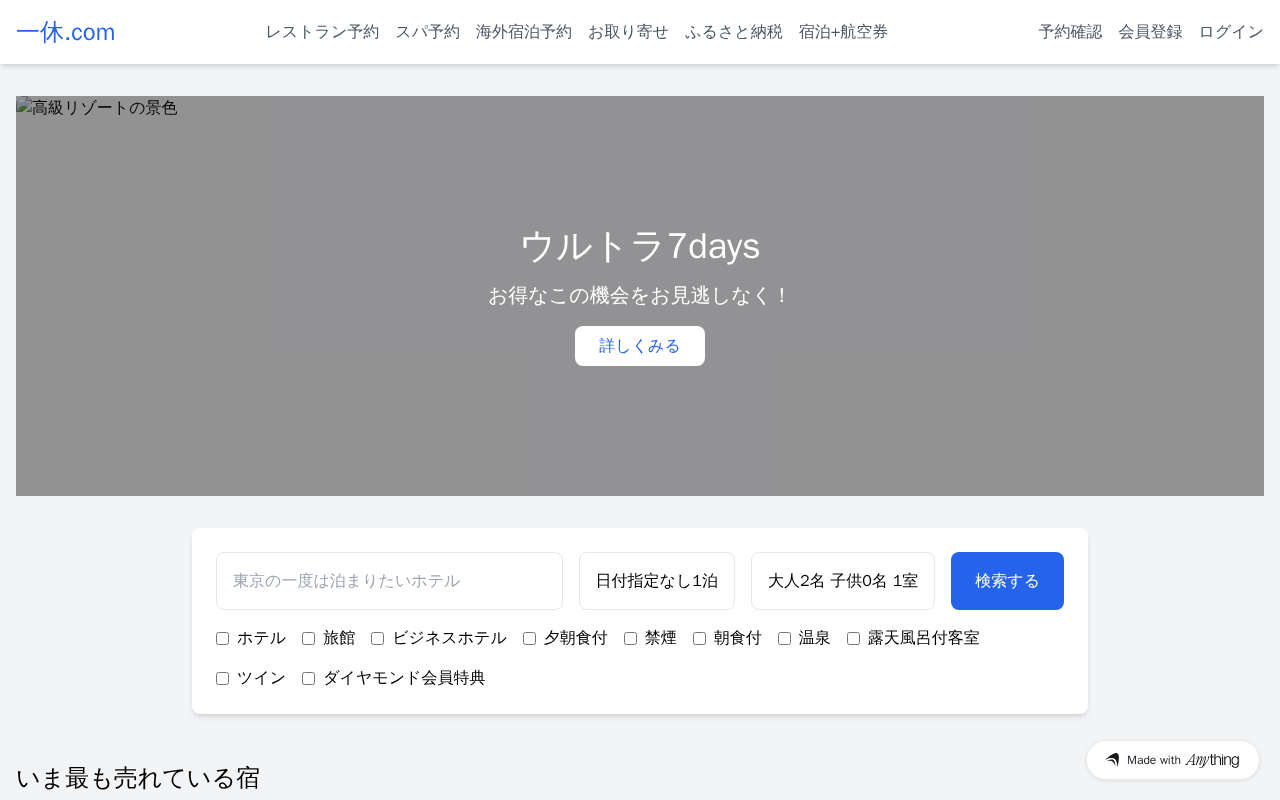Go to スパ予約 in navigation

pyautogui.click(x=427, y=32)
